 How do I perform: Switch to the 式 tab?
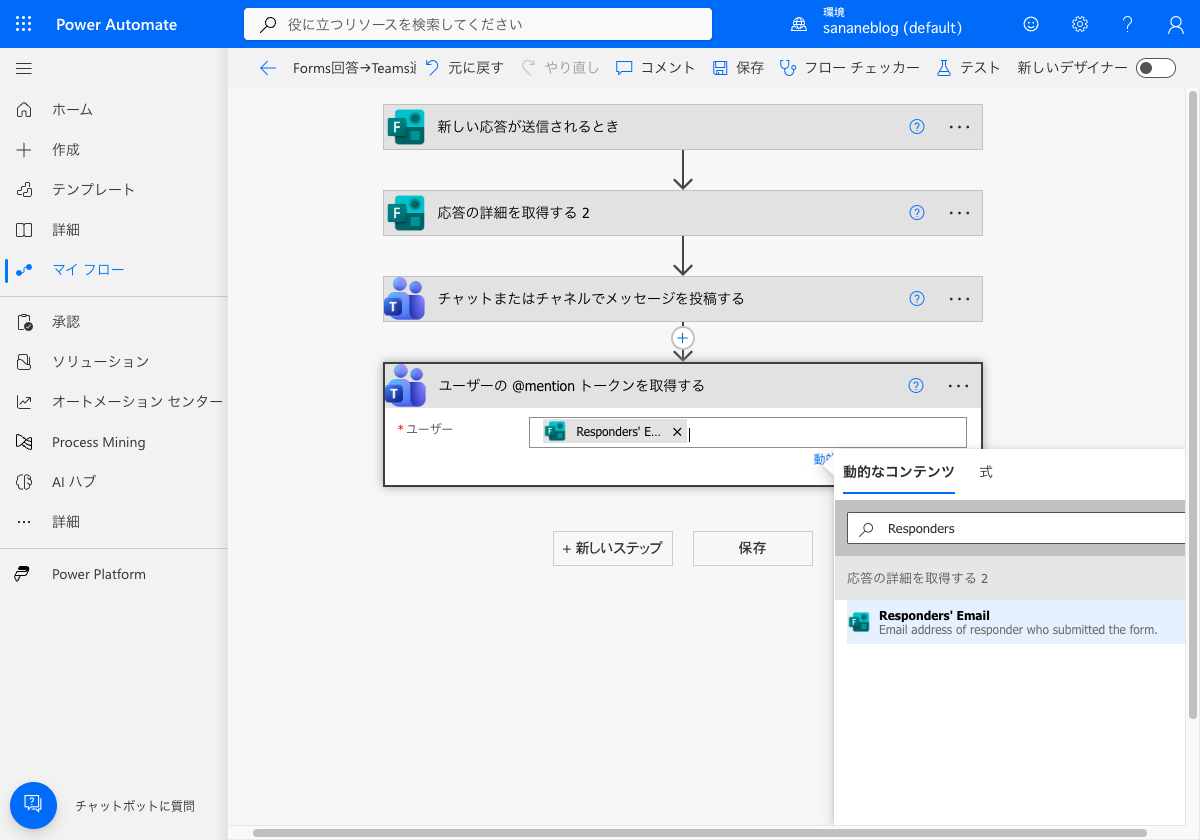click(x=986, y=472)
